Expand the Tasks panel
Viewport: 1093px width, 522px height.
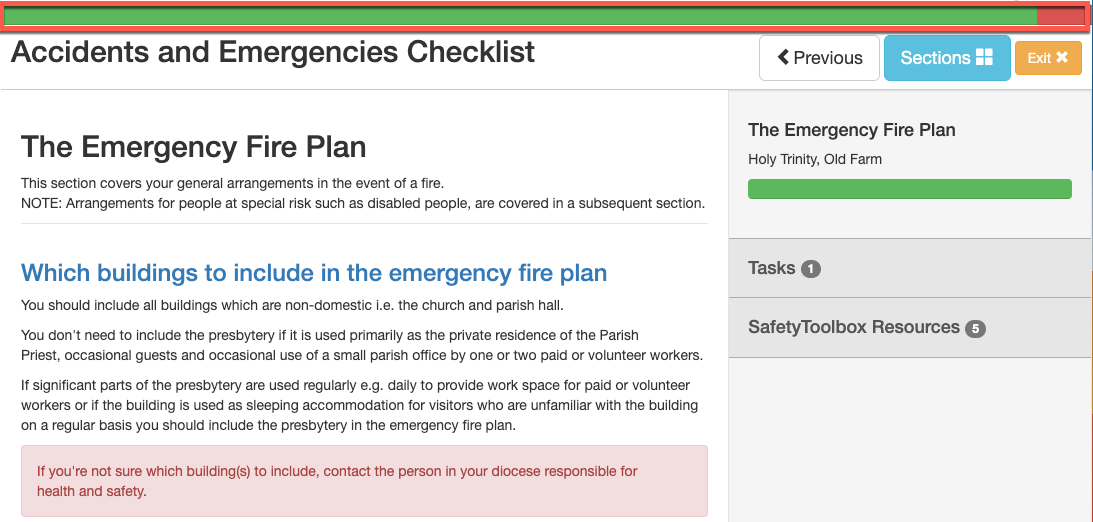[x=910, y=268]
